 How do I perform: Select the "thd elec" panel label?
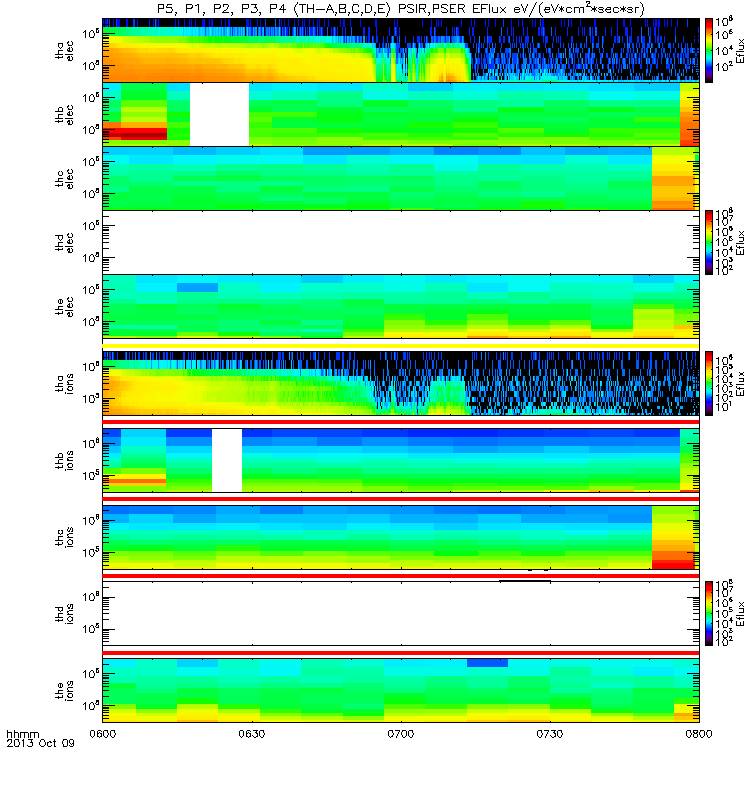click(64, 242)
